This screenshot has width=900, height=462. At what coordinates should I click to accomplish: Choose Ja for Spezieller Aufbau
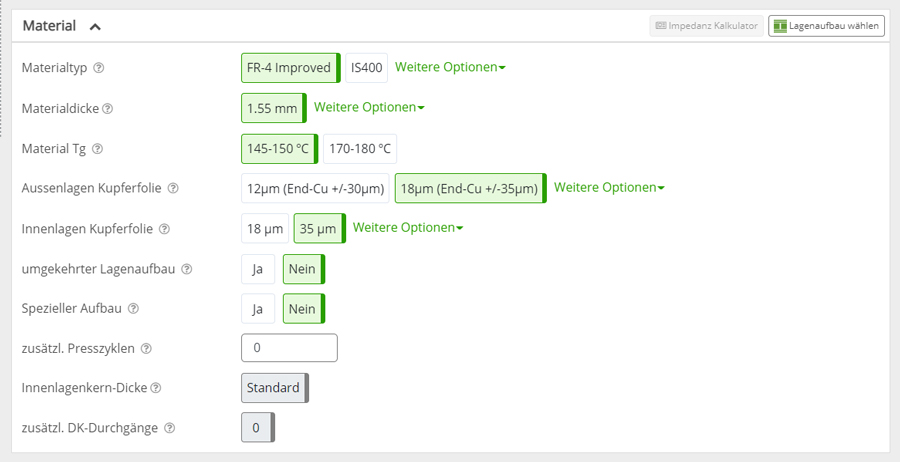pos(257,309)
